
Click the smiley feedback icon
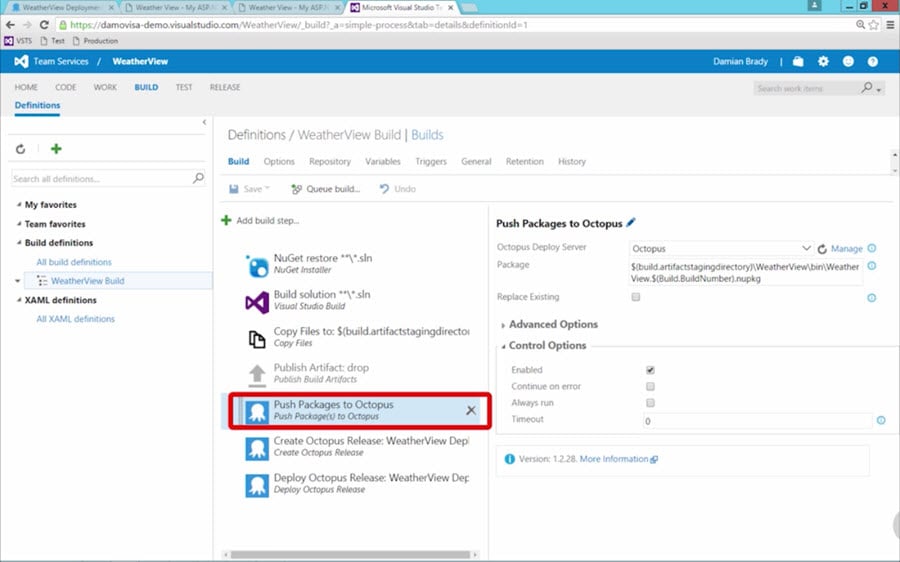pos(848,61)
